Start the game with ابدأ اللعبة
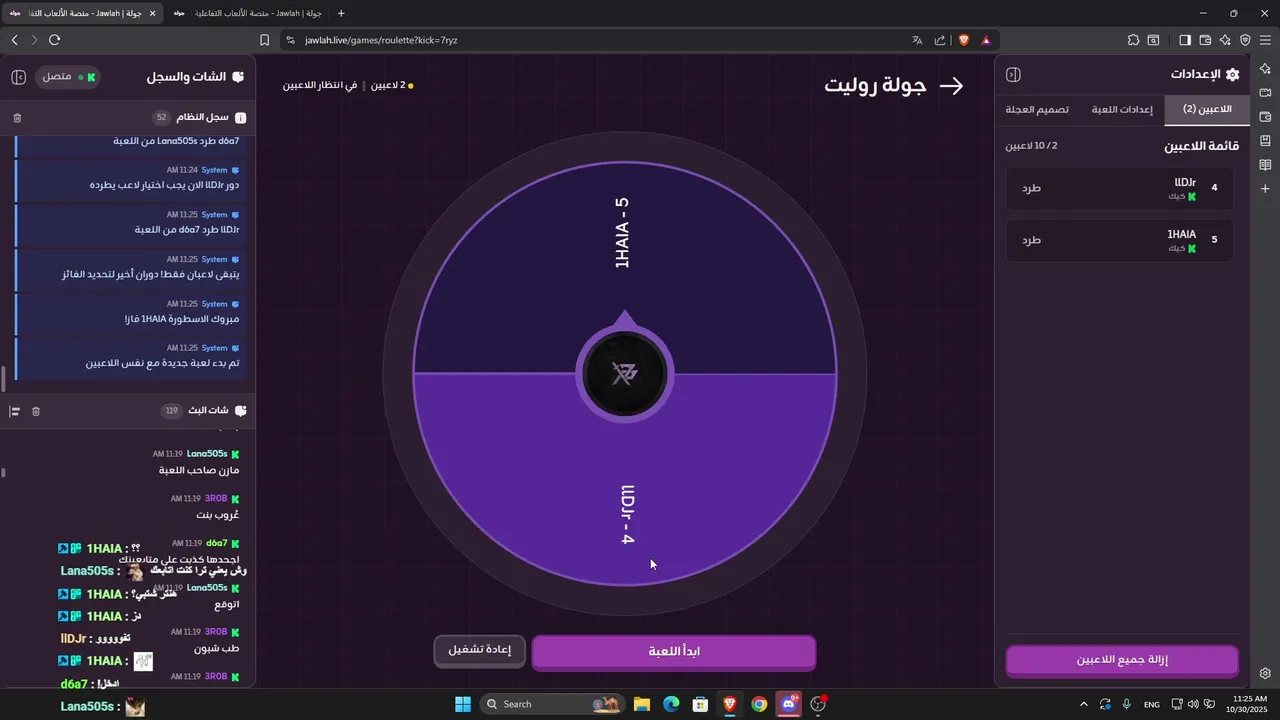The image size is (1280, 720). [x=674, y=651]
